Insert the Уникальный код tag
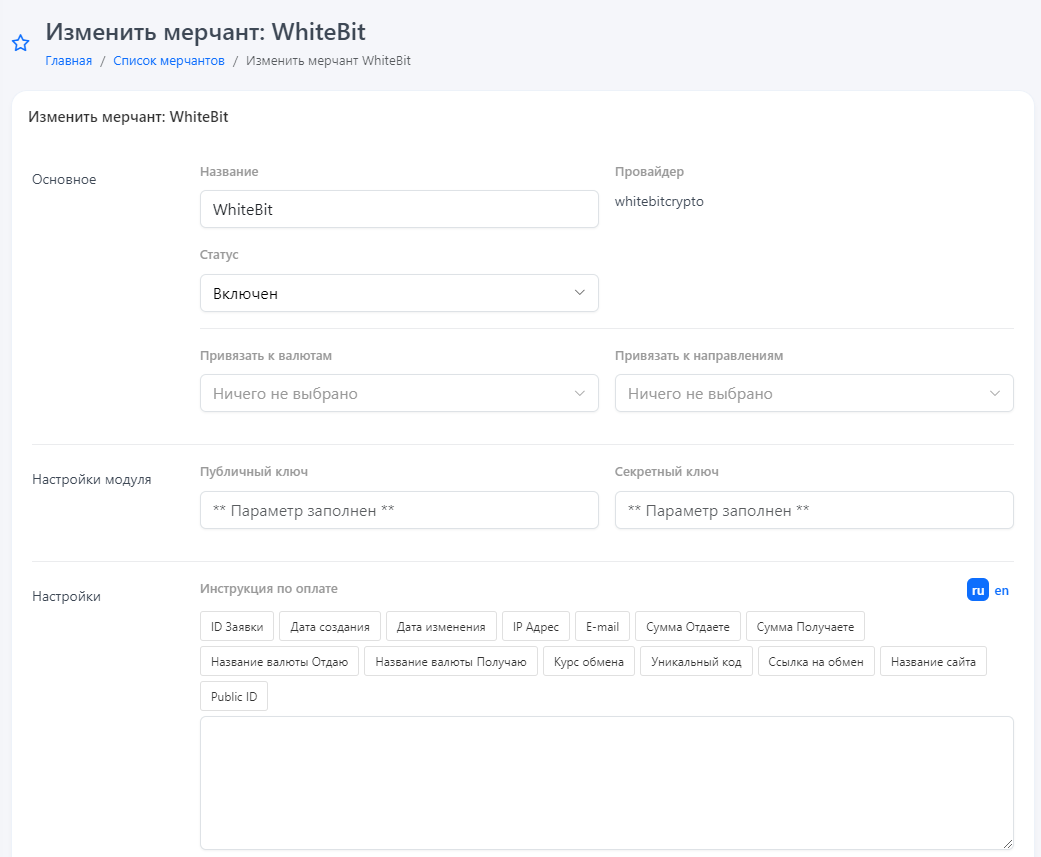 coord(696,662)
